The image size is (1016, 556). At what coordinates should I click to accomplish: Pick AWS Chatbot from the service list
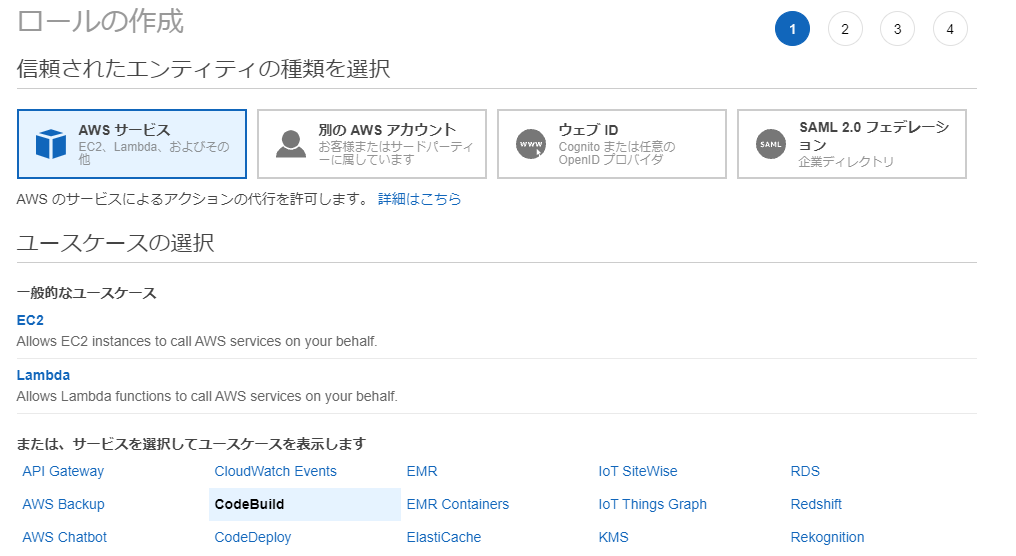coord(64,537)
